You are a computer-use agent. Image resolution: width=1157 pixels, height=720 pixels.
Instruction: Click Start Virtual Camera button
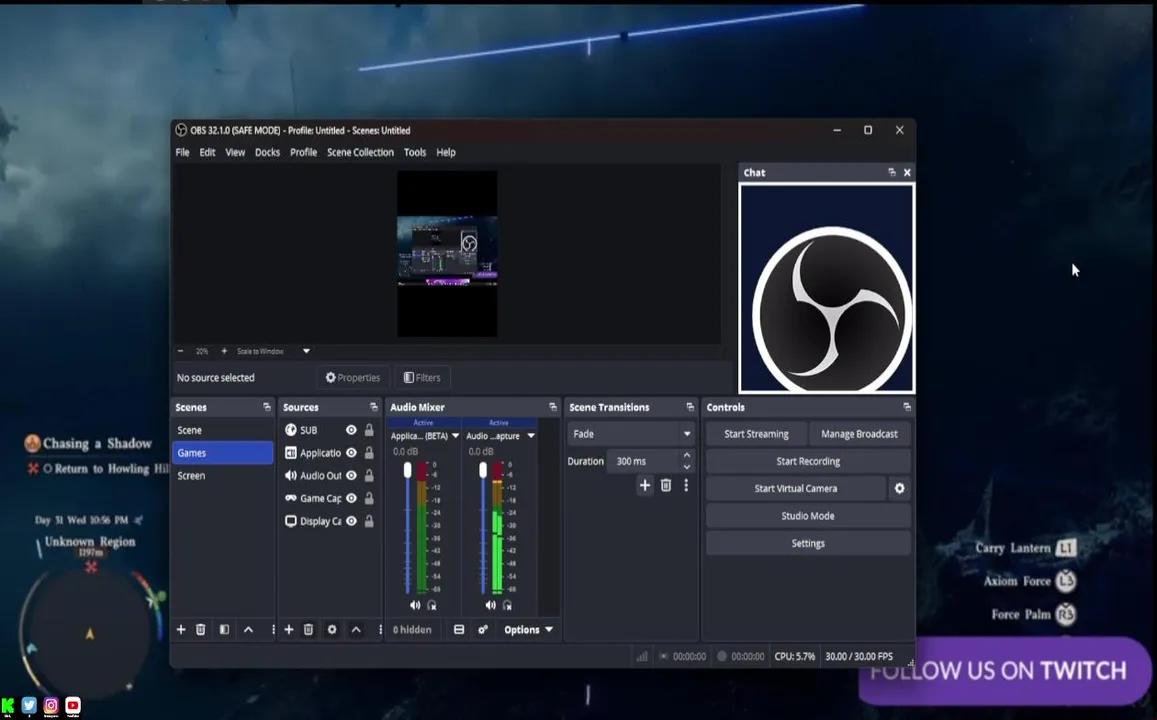(x=795, y=488)
